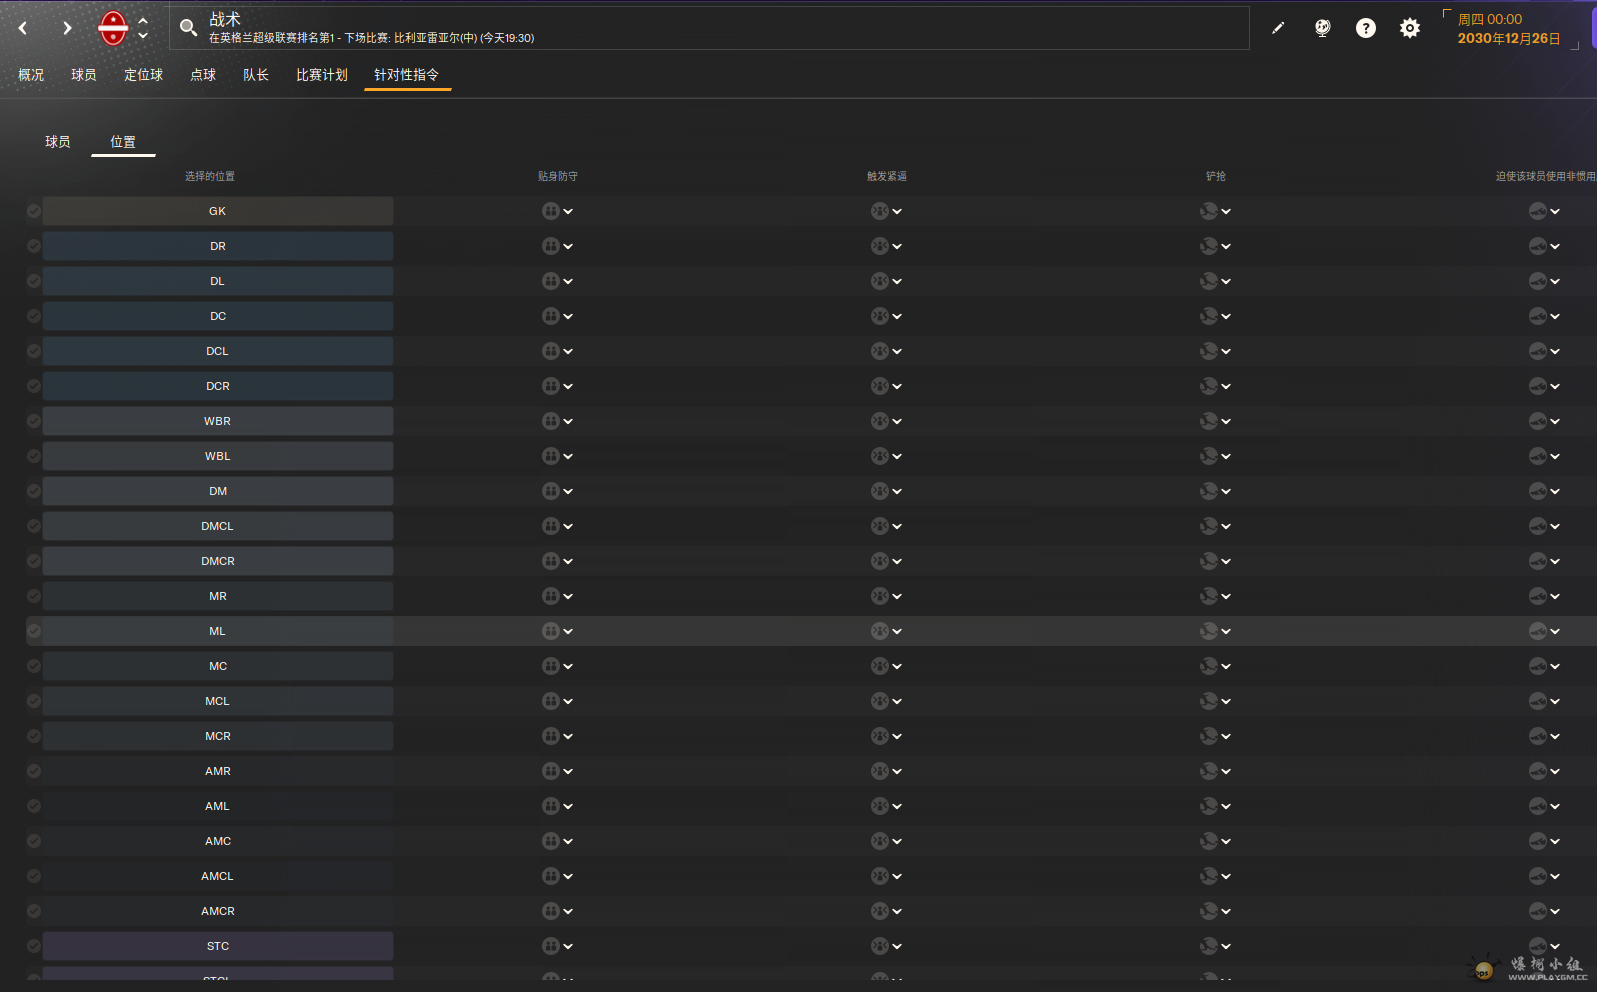Tick the checkbox beside DR
Viewport: 1597px width, 992px height.
tap(34, 246)
